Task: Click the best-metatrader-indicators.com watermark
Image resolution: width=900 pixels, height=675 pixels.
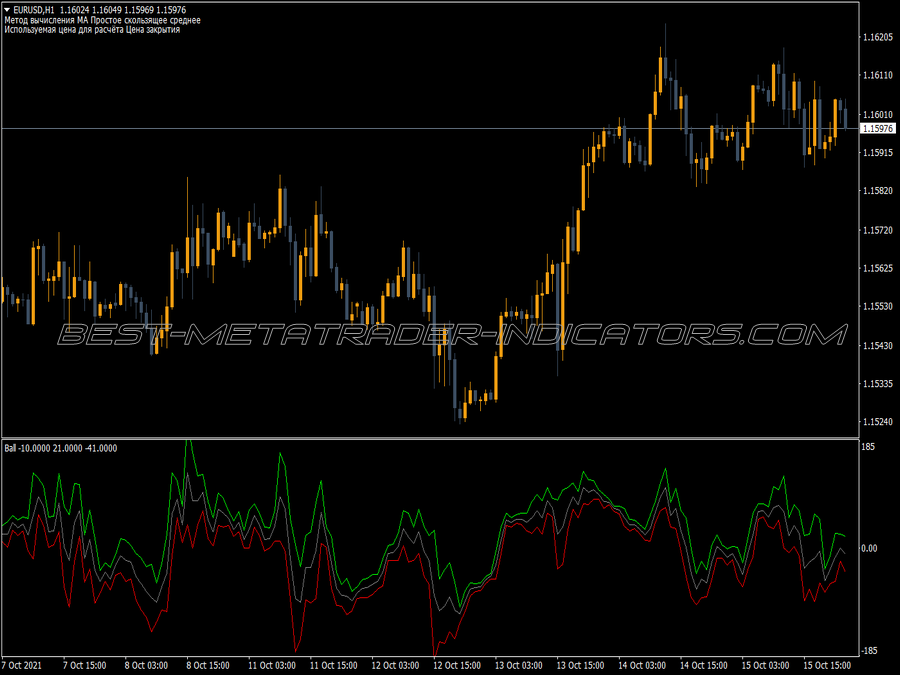Action: (x=452, y=335)
